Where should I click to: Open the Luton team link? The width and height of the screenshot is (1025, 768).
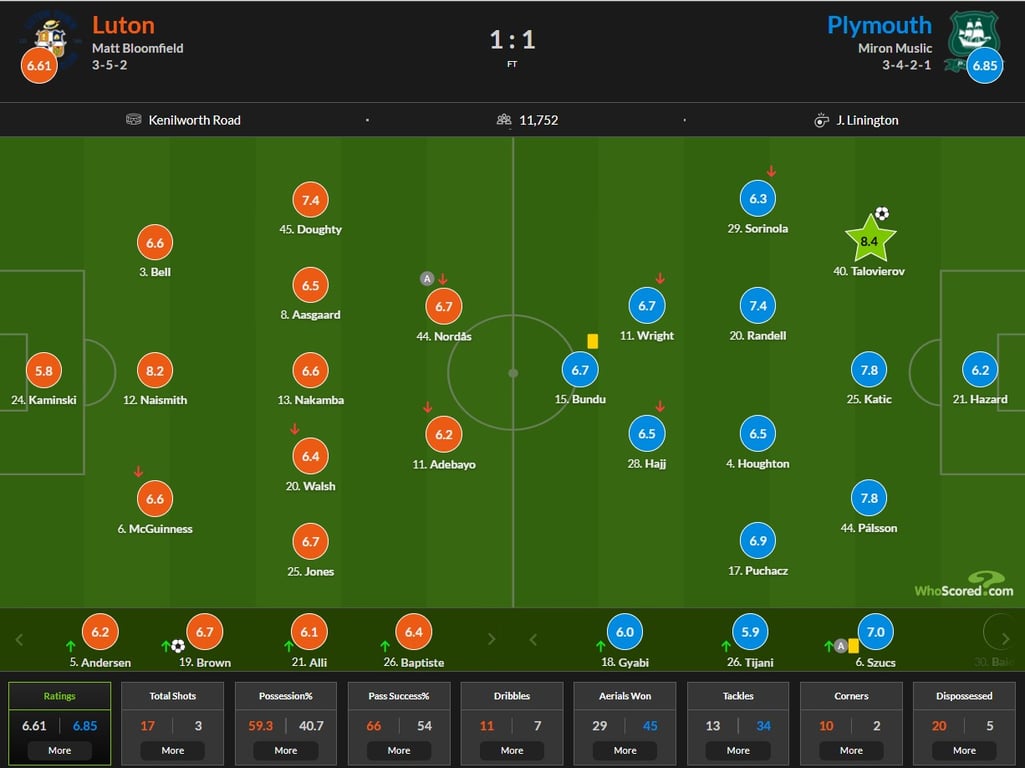click(x=123, y=24)
